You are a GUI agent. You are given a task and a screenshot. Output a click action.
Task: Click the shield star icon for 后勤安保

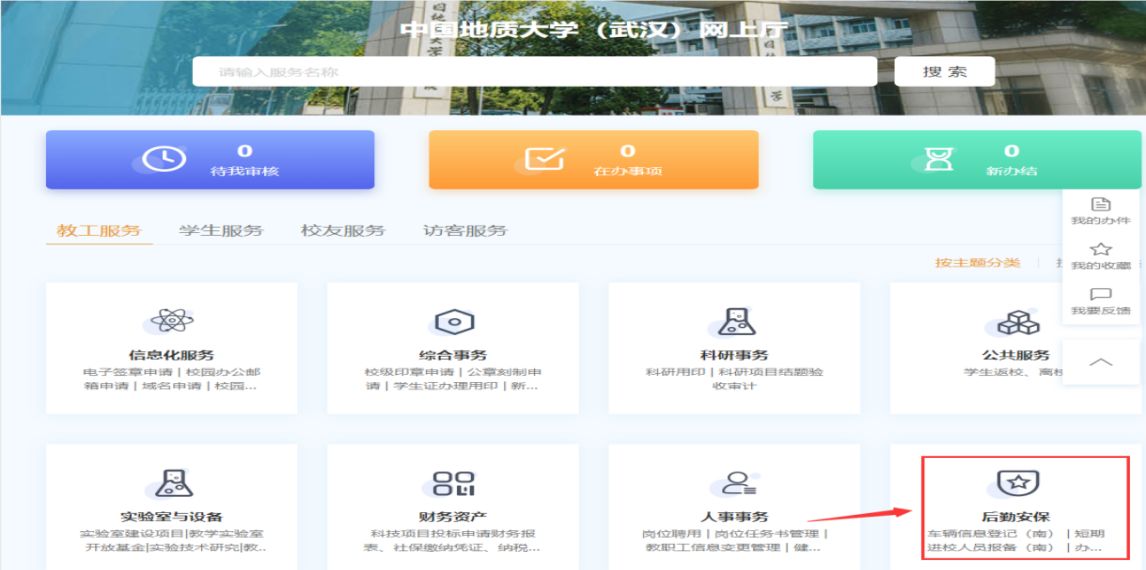[x=1018, y=483]
